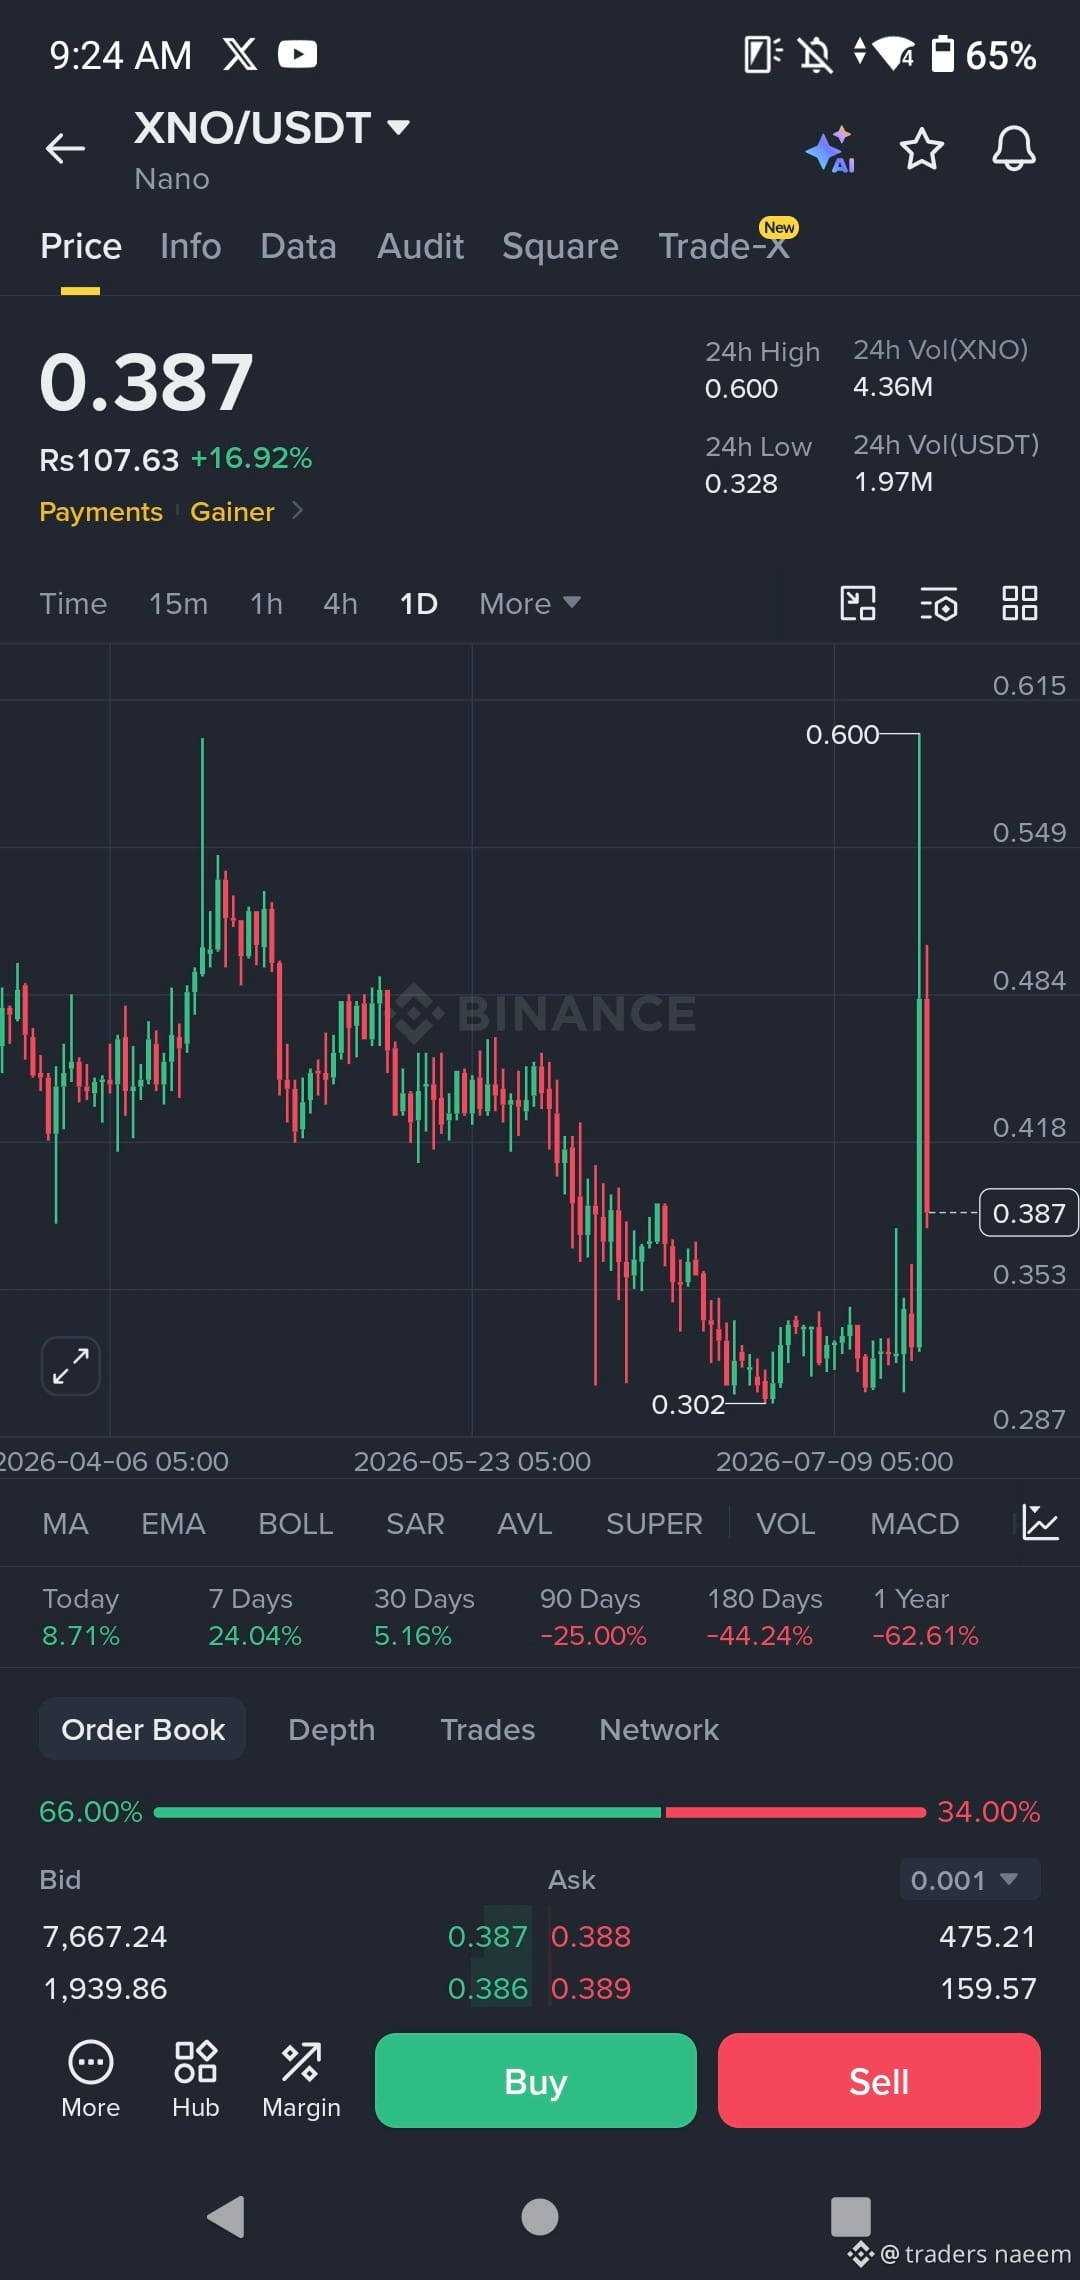This screenshot has height=2280, width=1080.
Task: Tap the 0.302 low label on chart
Action: pyautogui.click(x=688, y=1405)
